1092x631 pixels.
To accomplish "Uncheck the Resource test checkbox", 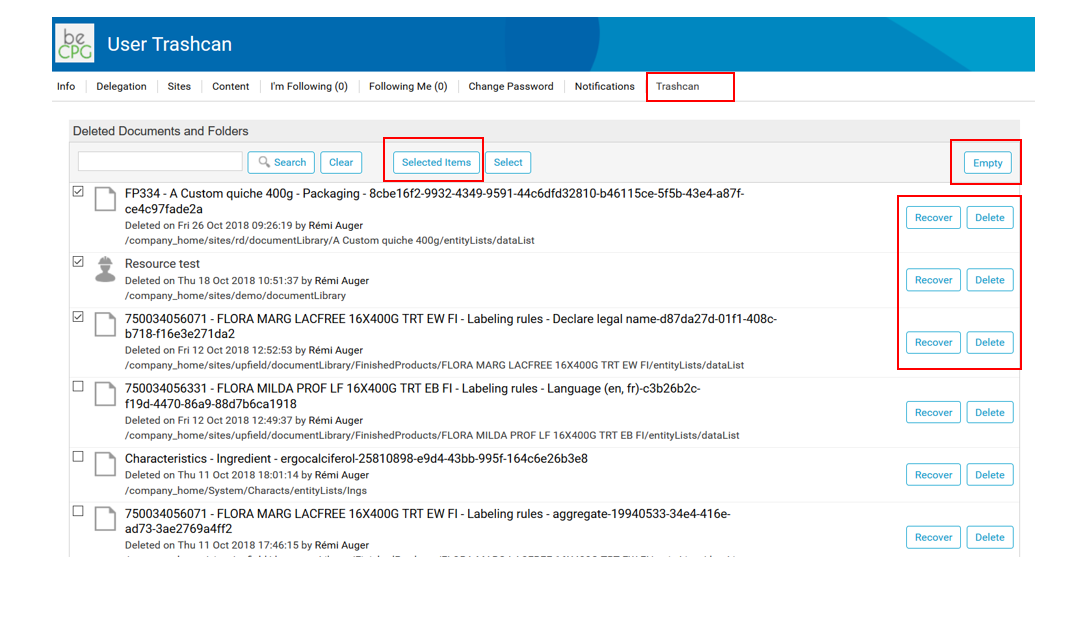I will pyautogui.click(x=78, y=262).
